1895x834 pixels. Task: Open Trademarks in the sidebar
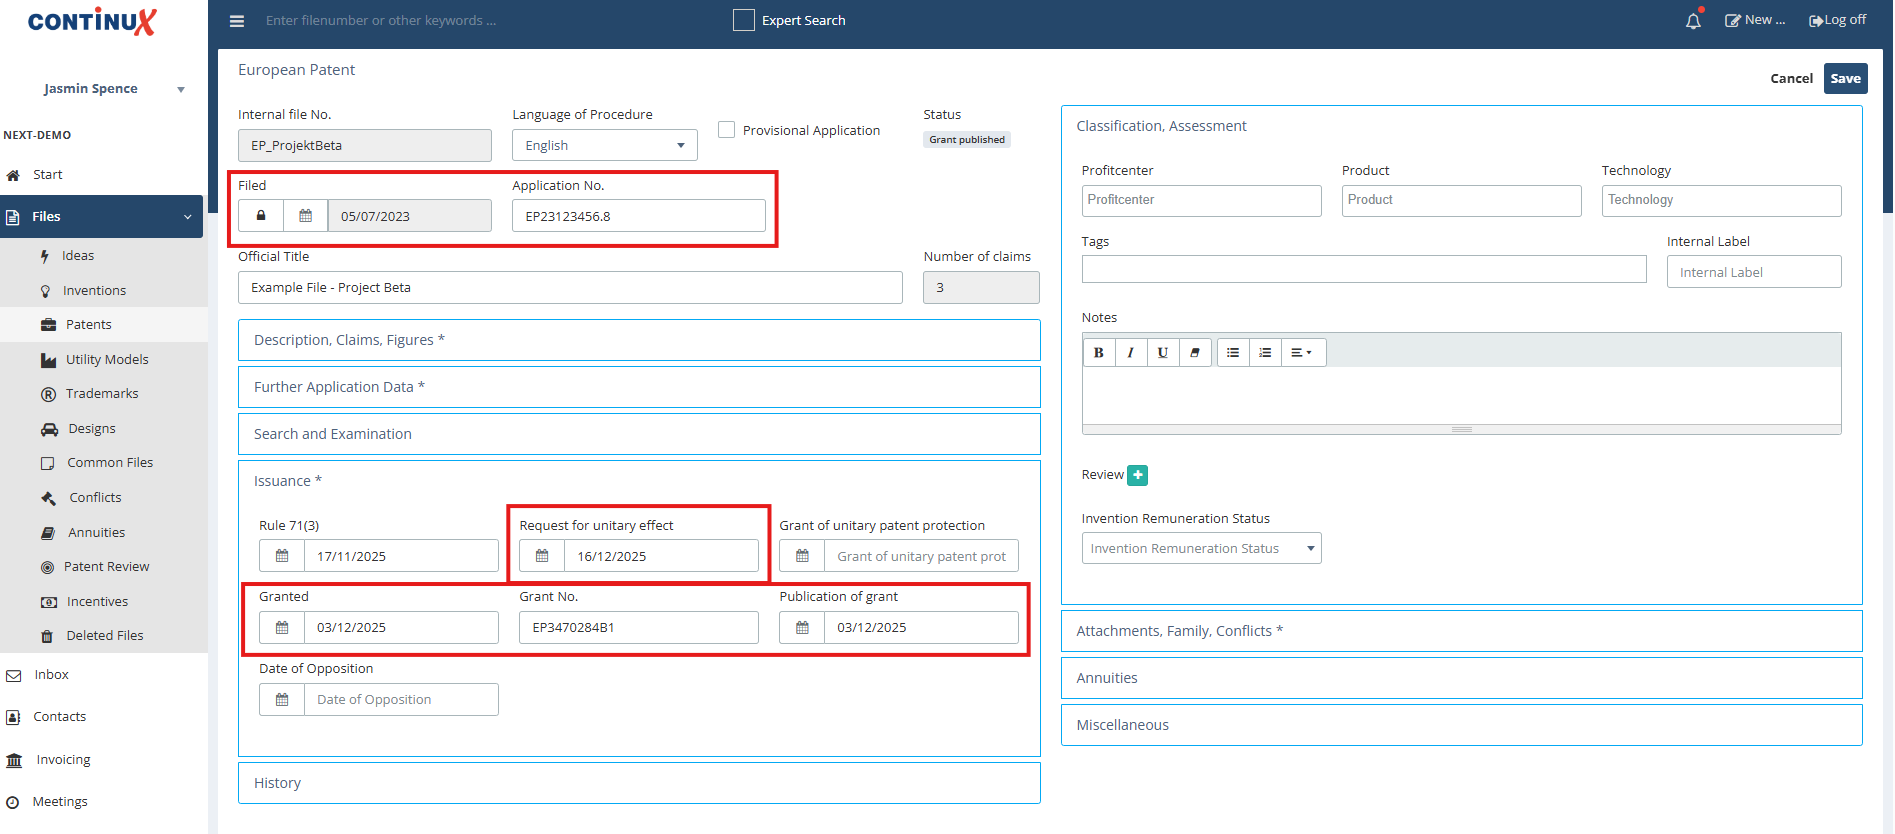point(104,394)
